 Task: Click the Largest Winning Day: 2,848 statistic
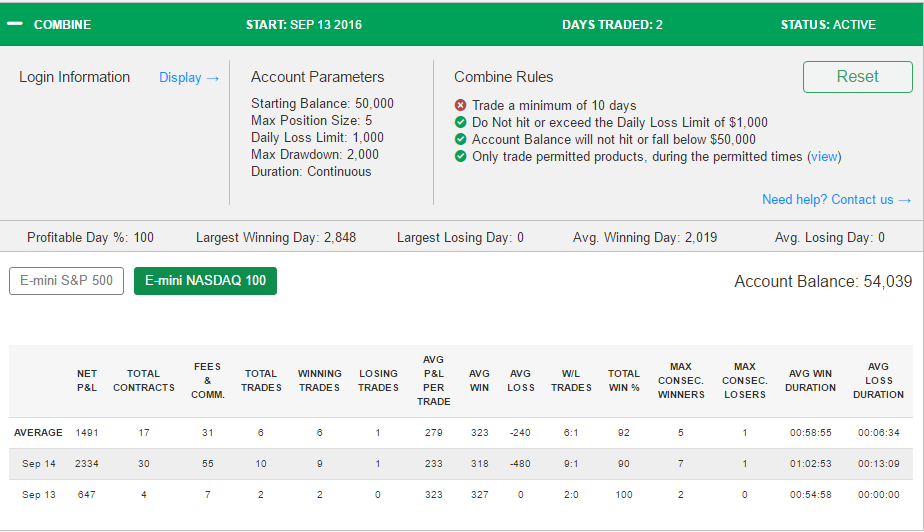tap(276, 237)
